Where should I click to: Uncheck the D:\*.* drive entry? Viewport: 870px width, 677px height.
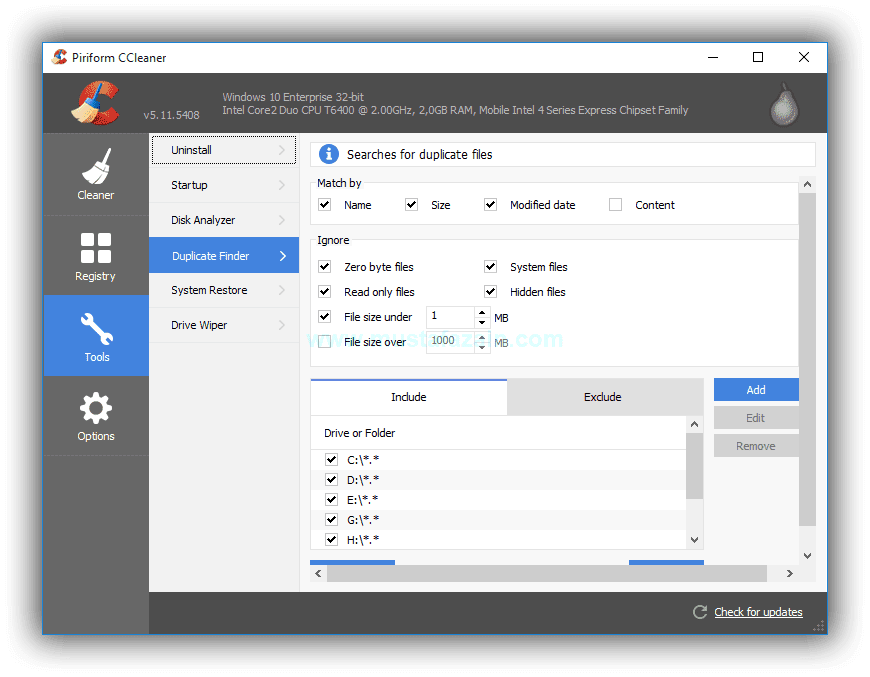coord(331,479)
